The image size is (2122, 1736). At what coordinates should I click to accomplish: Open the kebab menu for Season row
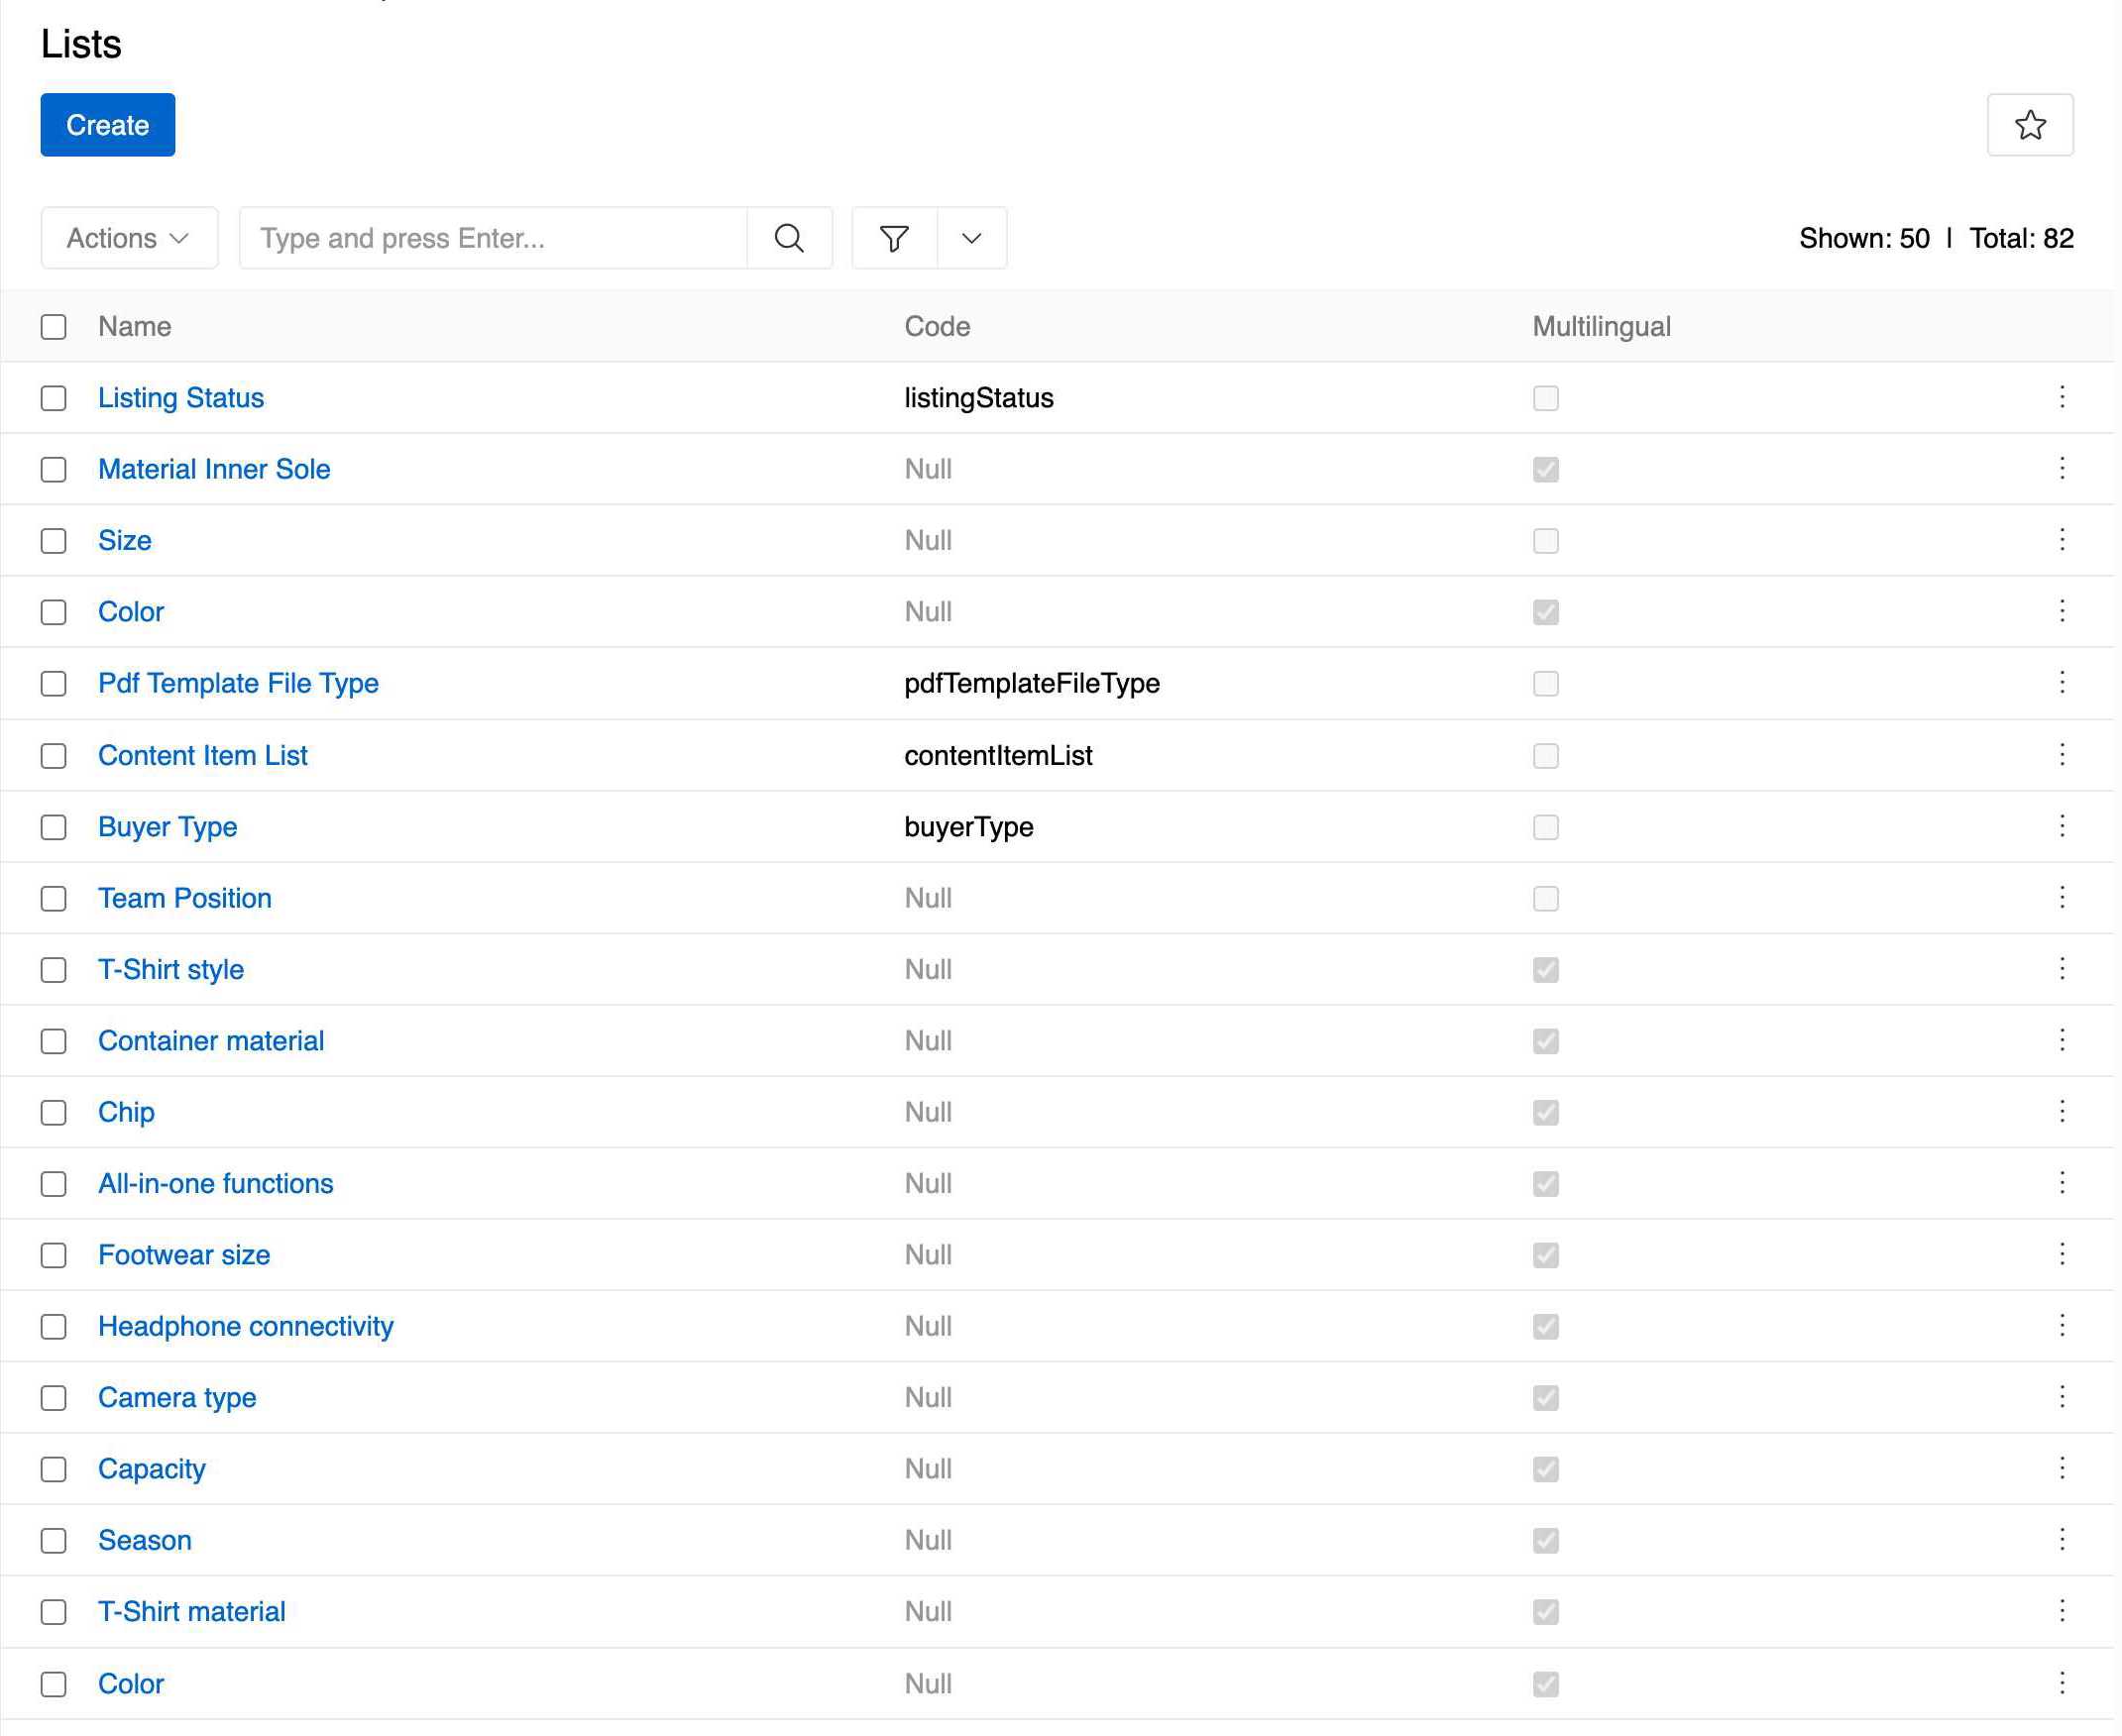coord(2062,1540)
